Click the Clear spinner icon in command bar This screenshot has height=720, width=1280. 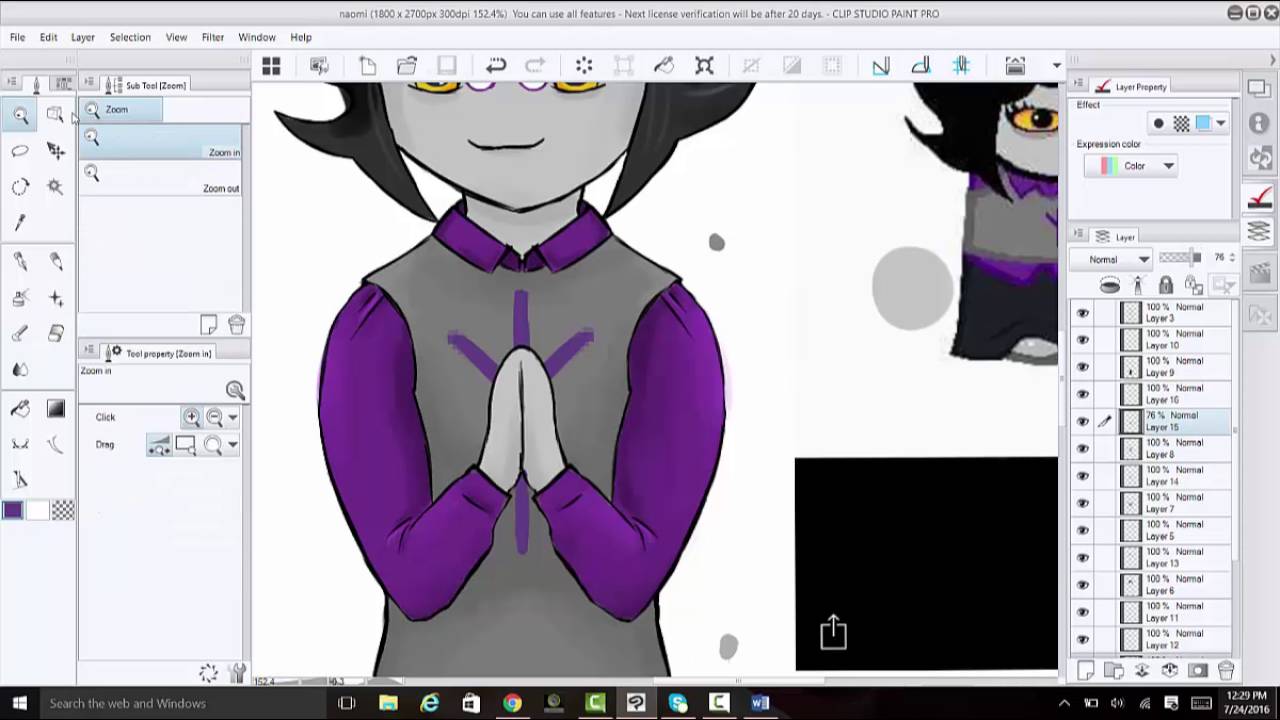(x=584, y=66)
